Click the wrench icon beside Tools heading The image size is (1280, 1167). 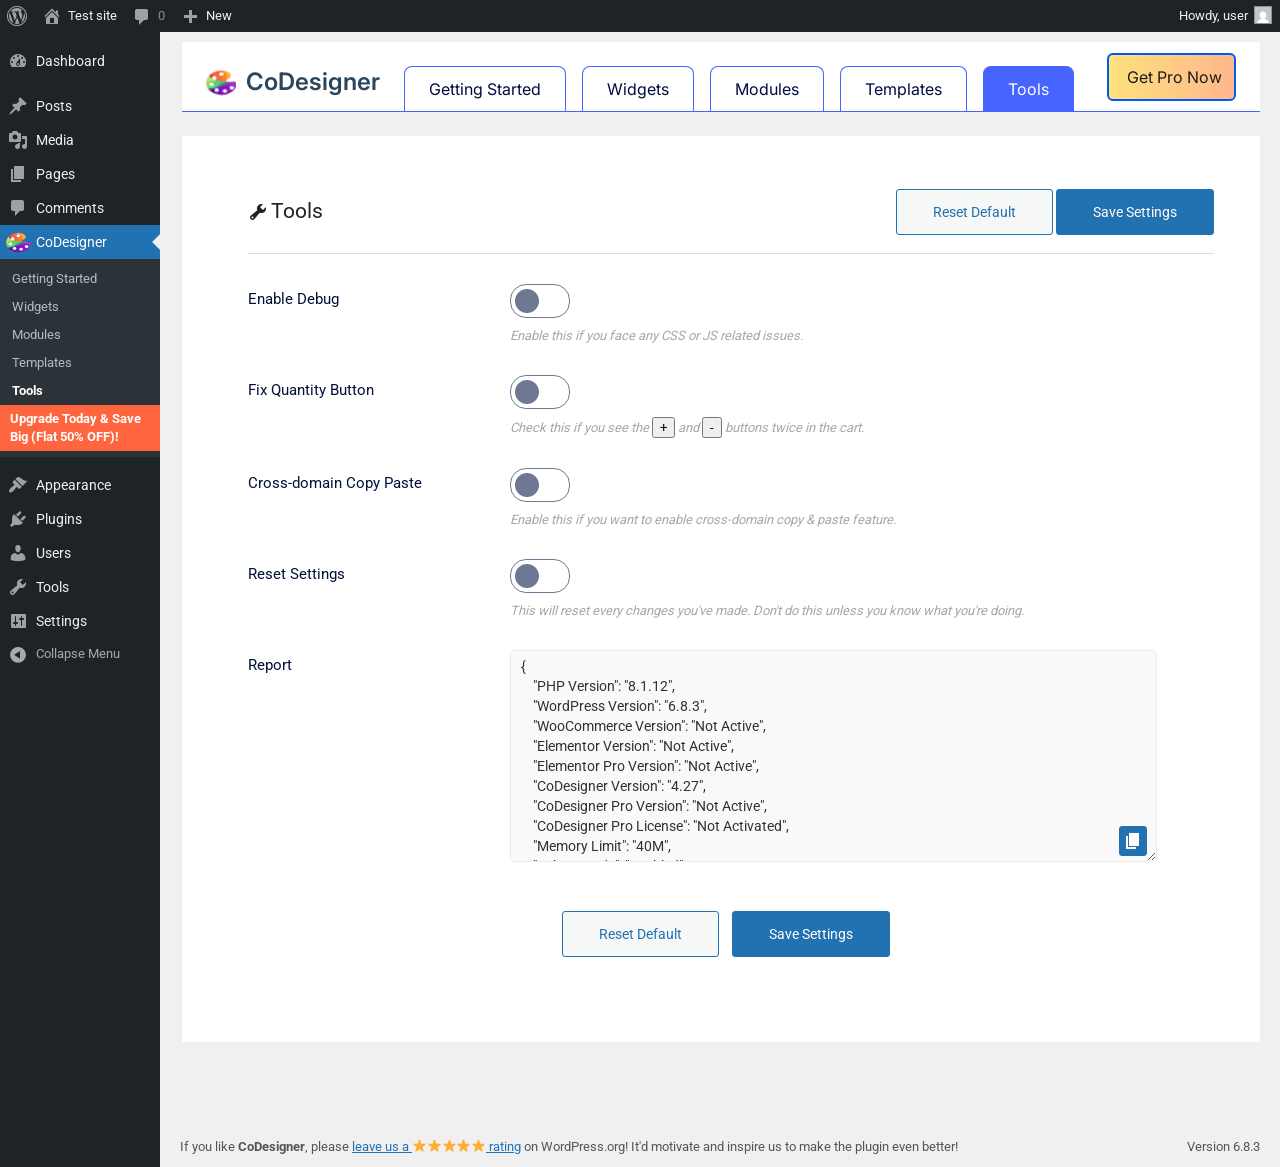(258, 212)
